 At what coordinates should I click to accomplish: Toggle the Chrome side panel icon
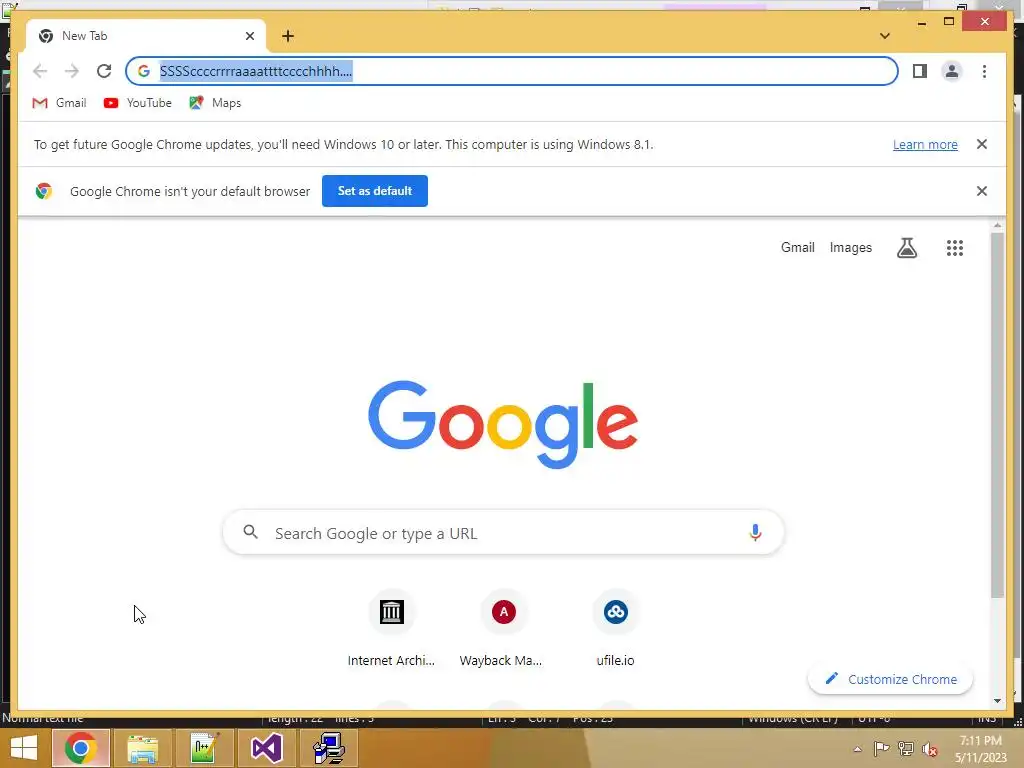coord(920,71)
